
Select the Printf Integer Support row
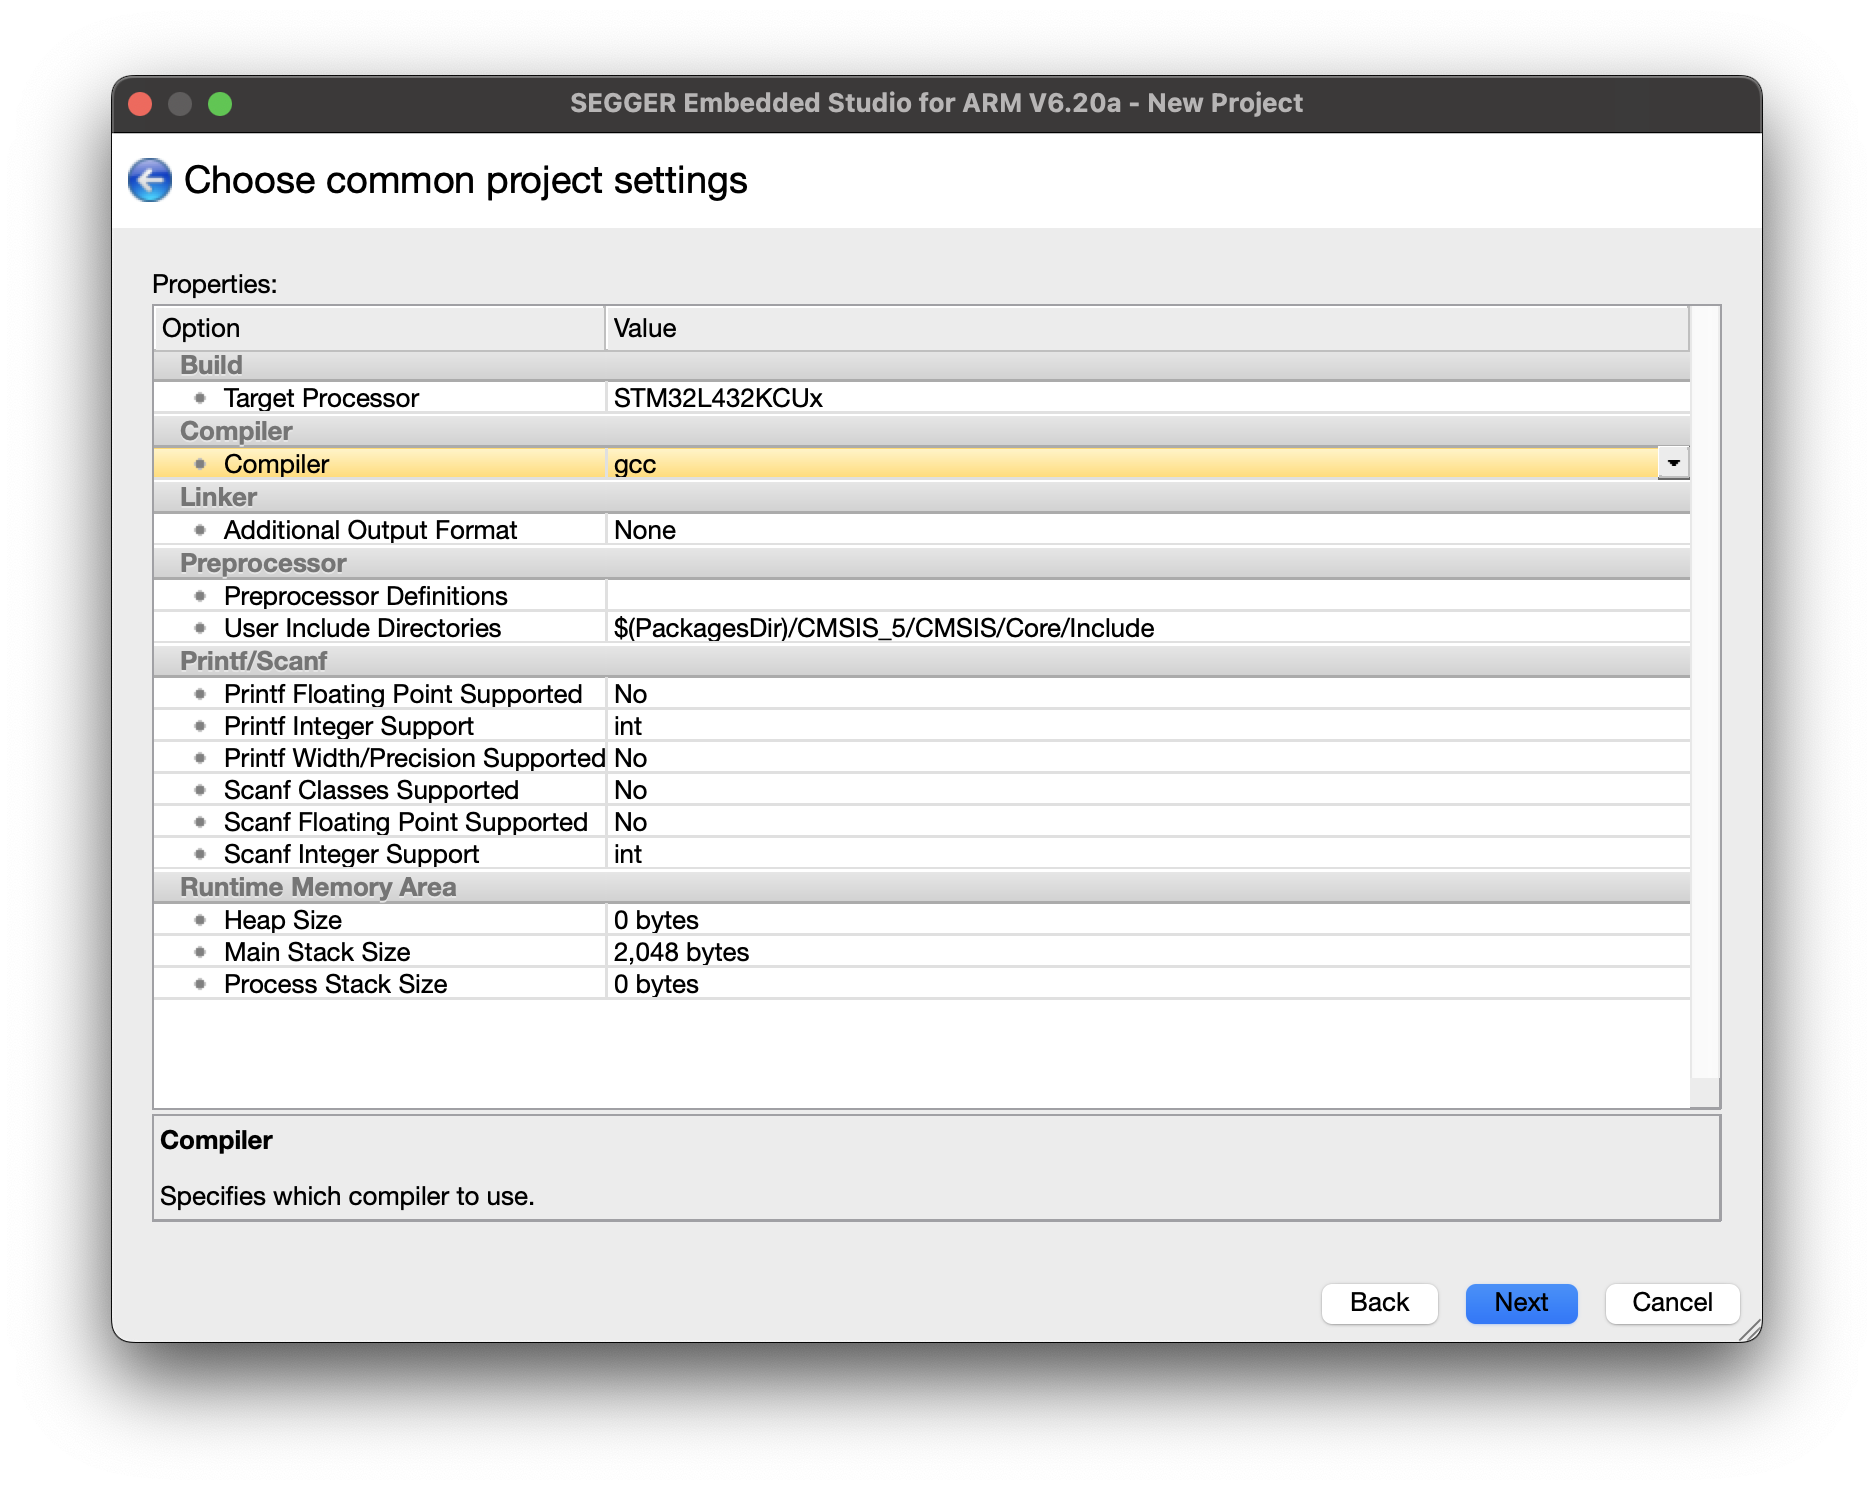[x=921, y=726]
